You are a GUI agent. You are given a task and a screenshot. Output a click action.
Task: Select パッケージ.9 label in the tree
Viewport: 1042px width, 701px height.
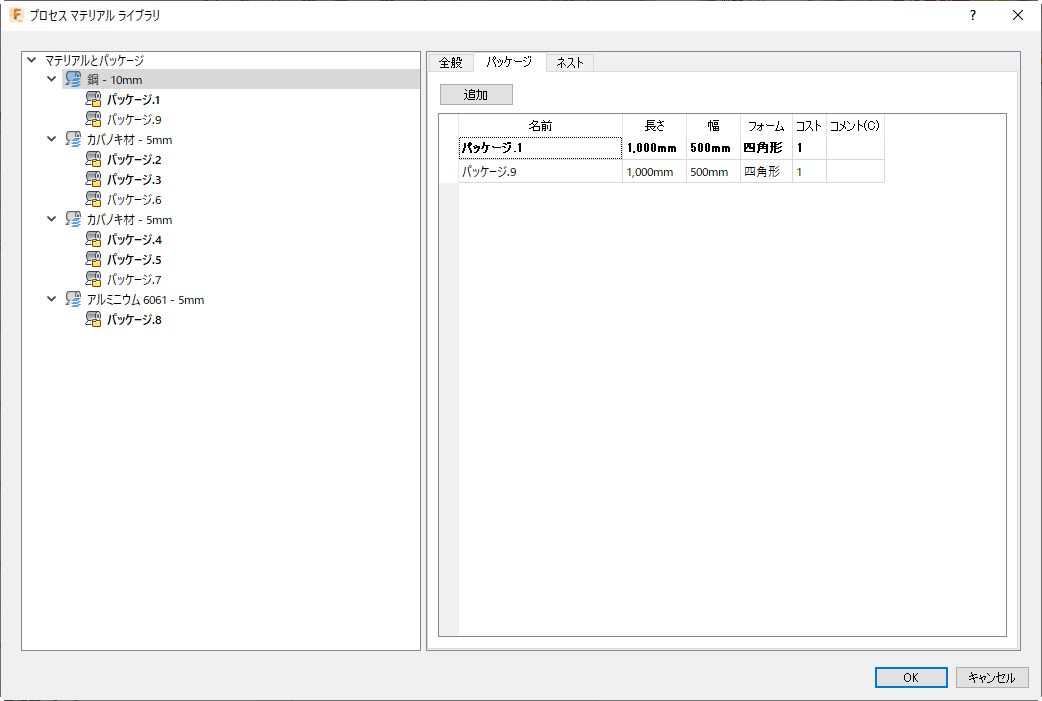tap(134, 120)
